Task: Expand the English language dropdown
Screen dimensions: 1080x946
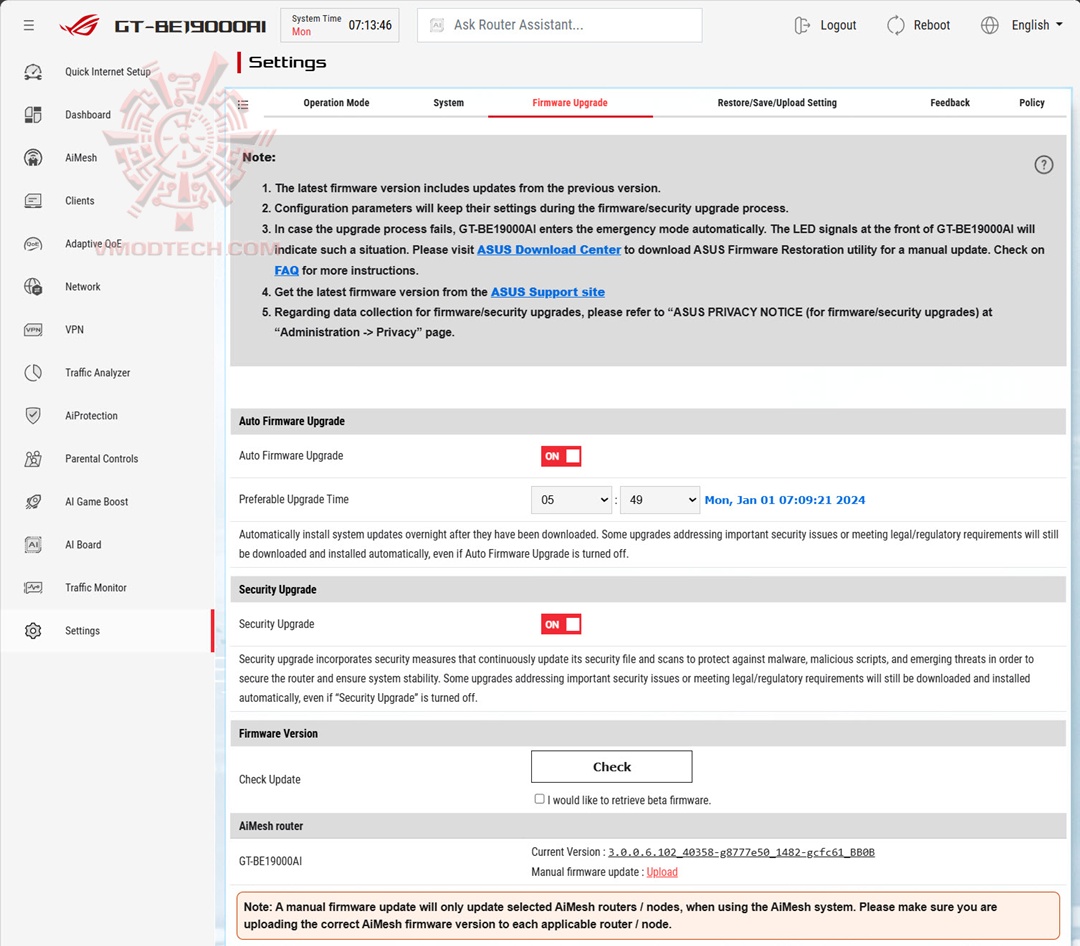Action: [1037, 25]
